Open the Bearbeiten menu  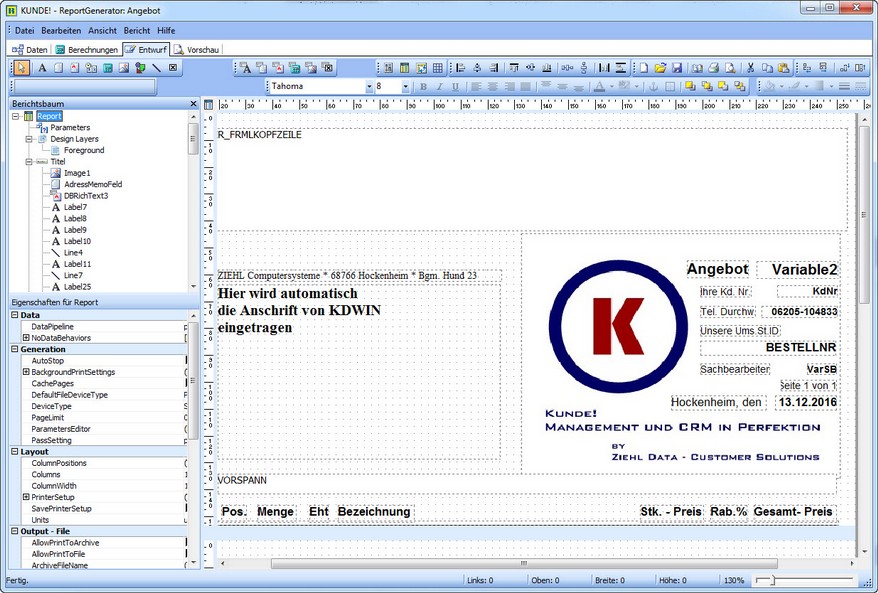[x=61, y=31]
